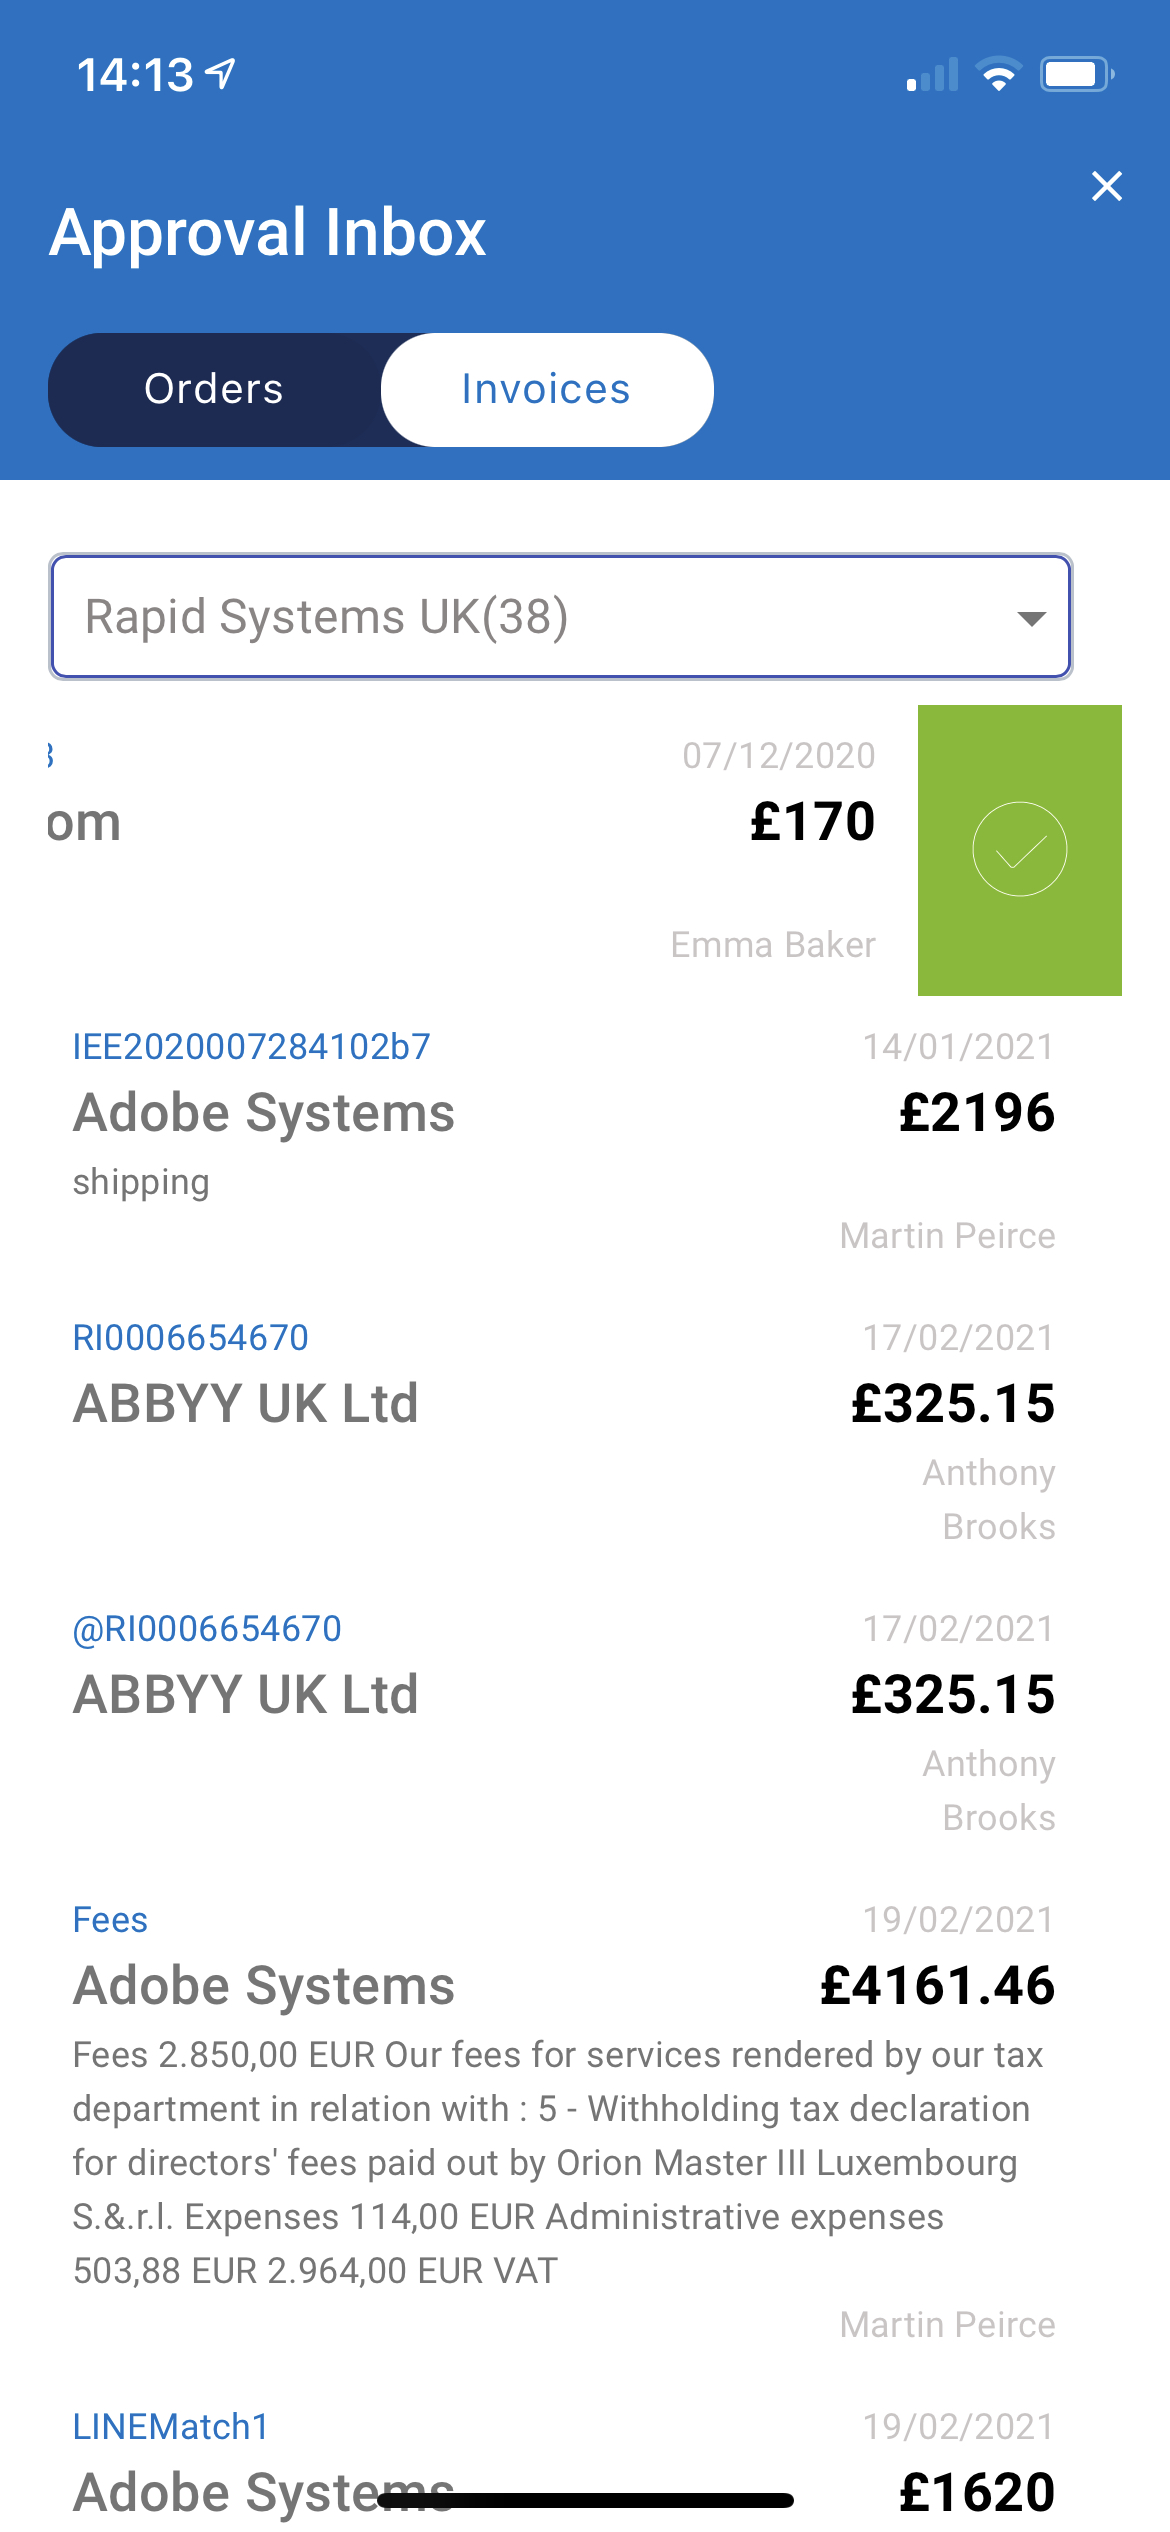The width and height of the screenshot is (1170, 2532).
Task: Close the Approval Inbox with X
Action: point(1107,186)
